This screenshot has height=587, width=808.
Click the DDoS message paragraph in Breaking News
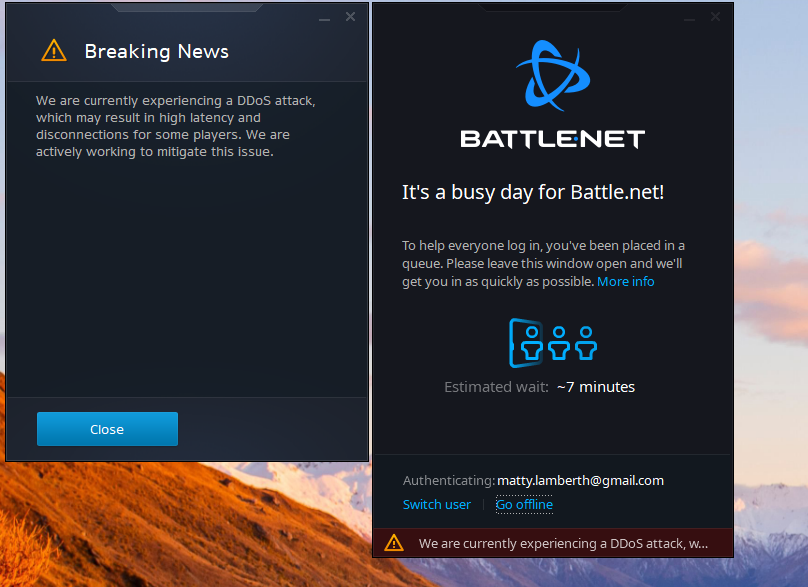176,126
